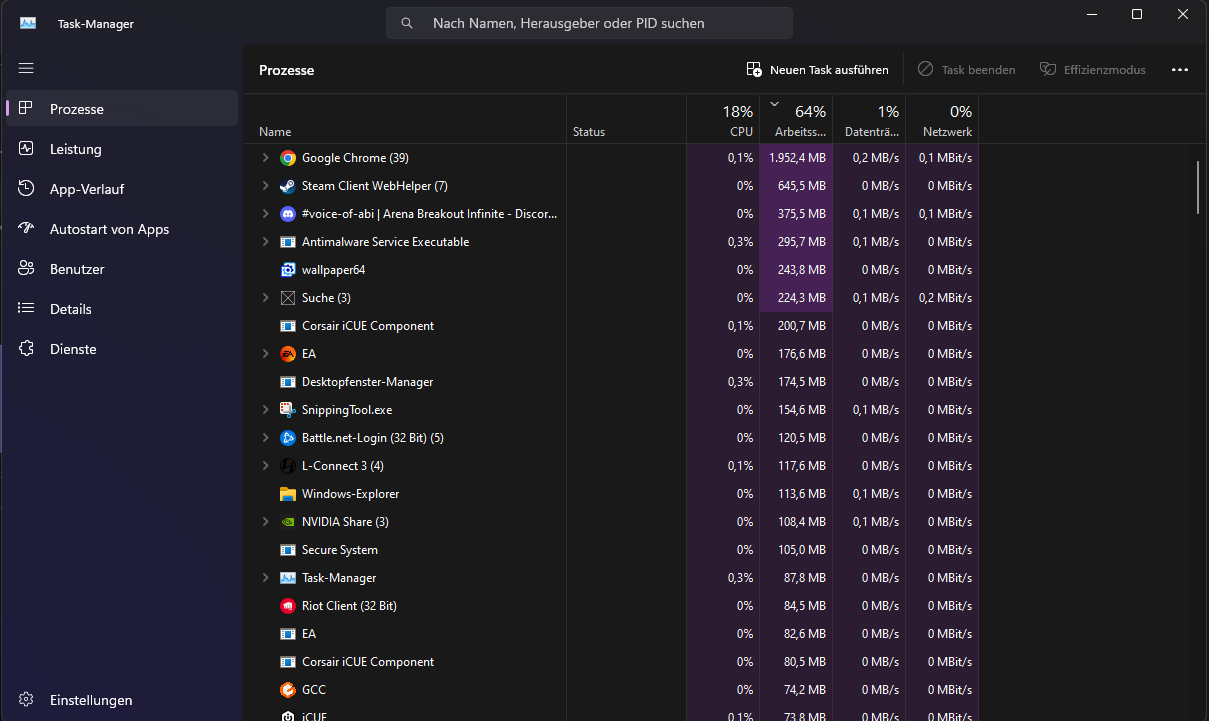Click the process list vertical scrollbar
The image size is (1209, 721).
click(x=1198, y=187)
